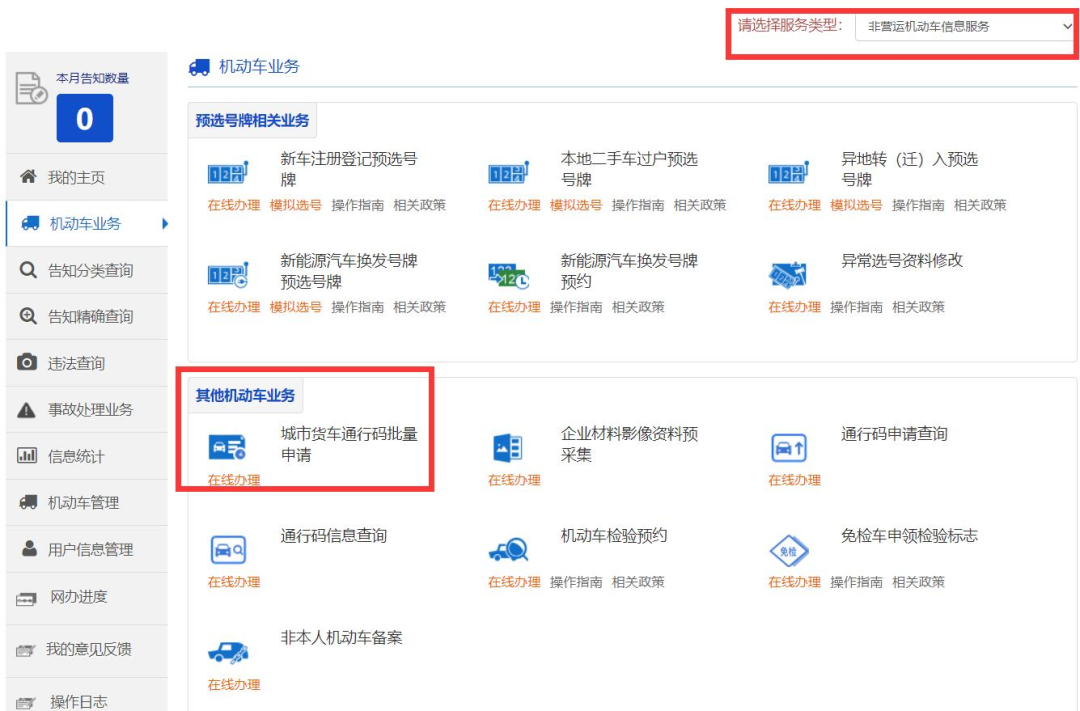The width and height of the screenshot is (1080, 711).
Task: Select 事故处理业务 sidebar item
Action: (x=90, y=410)
